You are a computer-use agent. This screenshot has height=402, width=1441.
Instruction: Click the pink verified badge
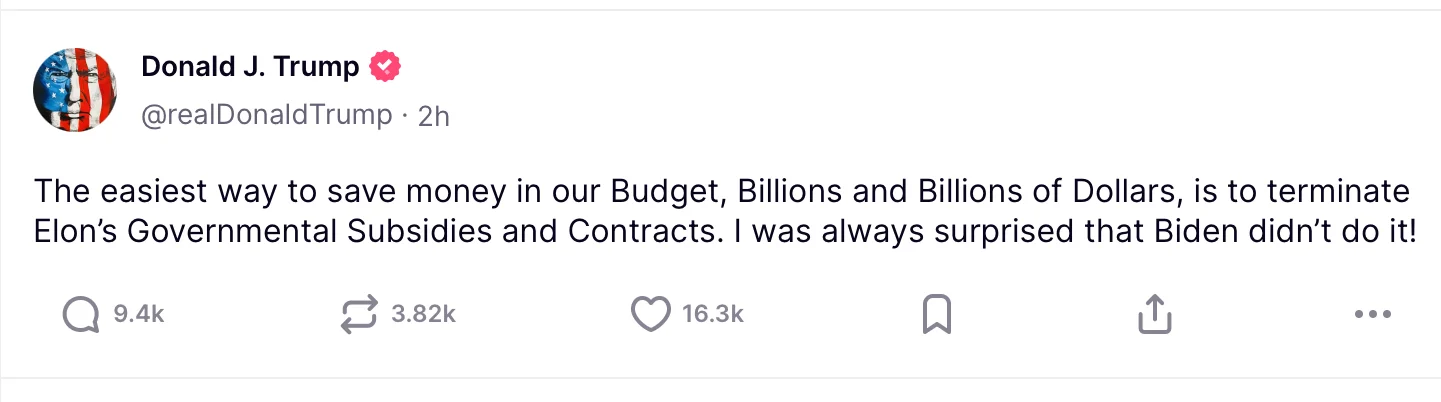coord(385,67)
